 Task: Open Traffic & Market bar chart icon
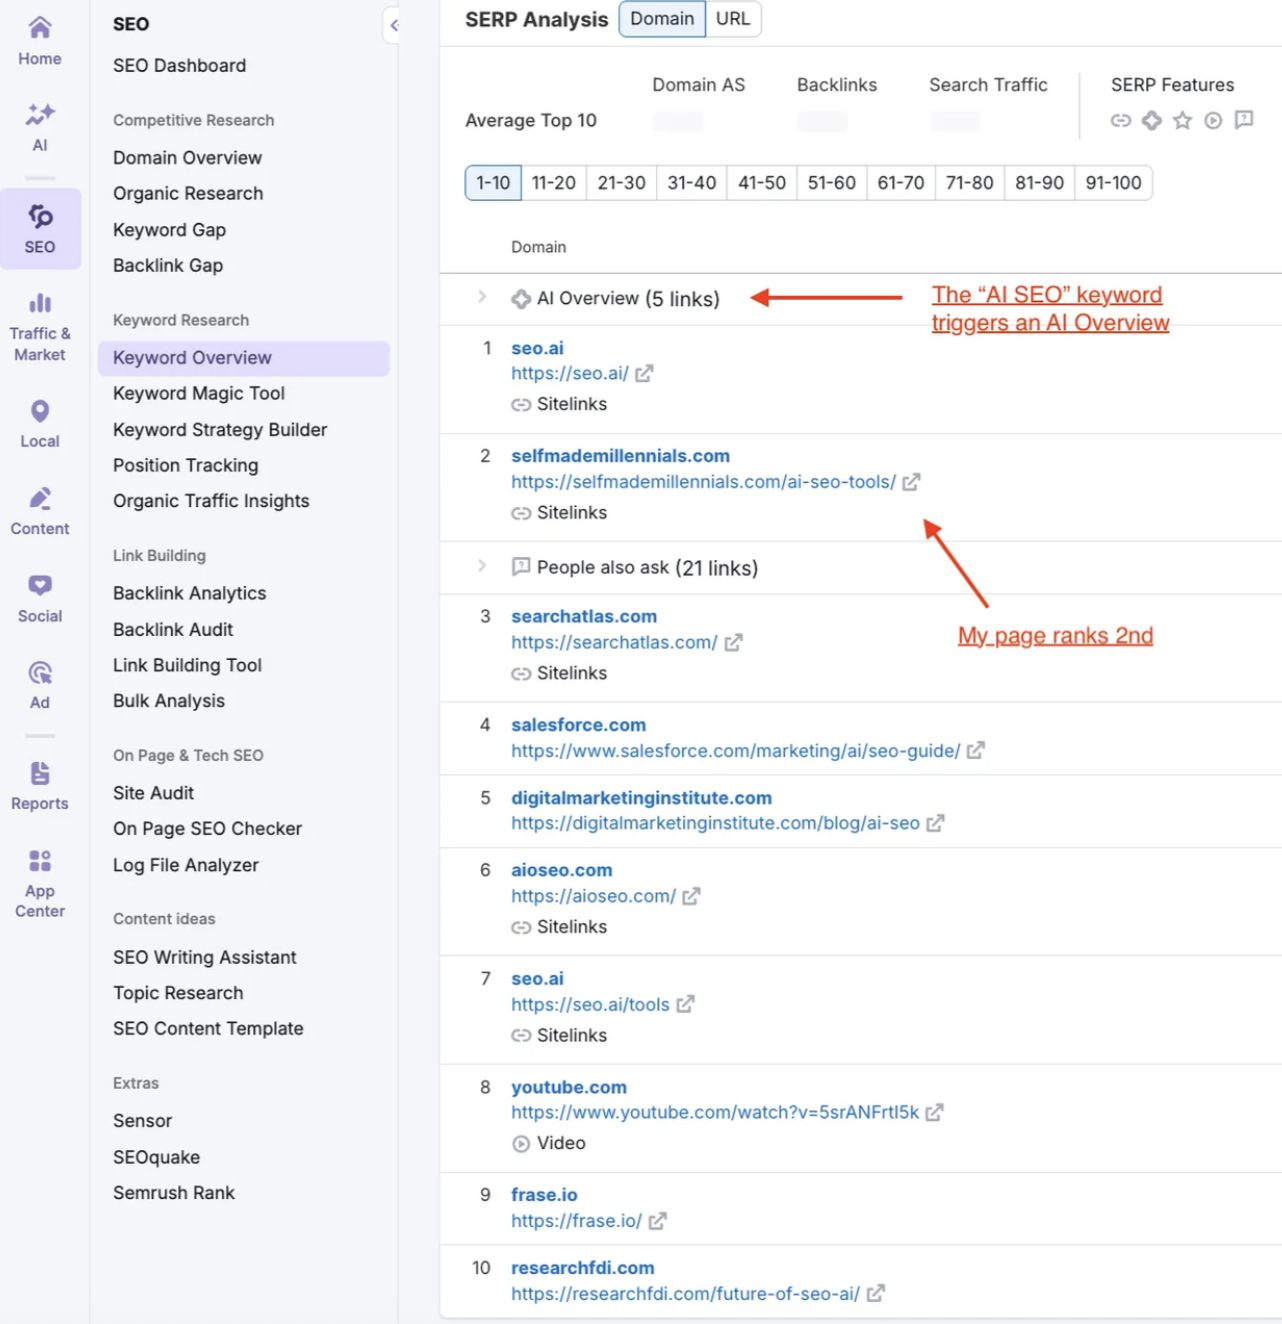tap(40, 302)
